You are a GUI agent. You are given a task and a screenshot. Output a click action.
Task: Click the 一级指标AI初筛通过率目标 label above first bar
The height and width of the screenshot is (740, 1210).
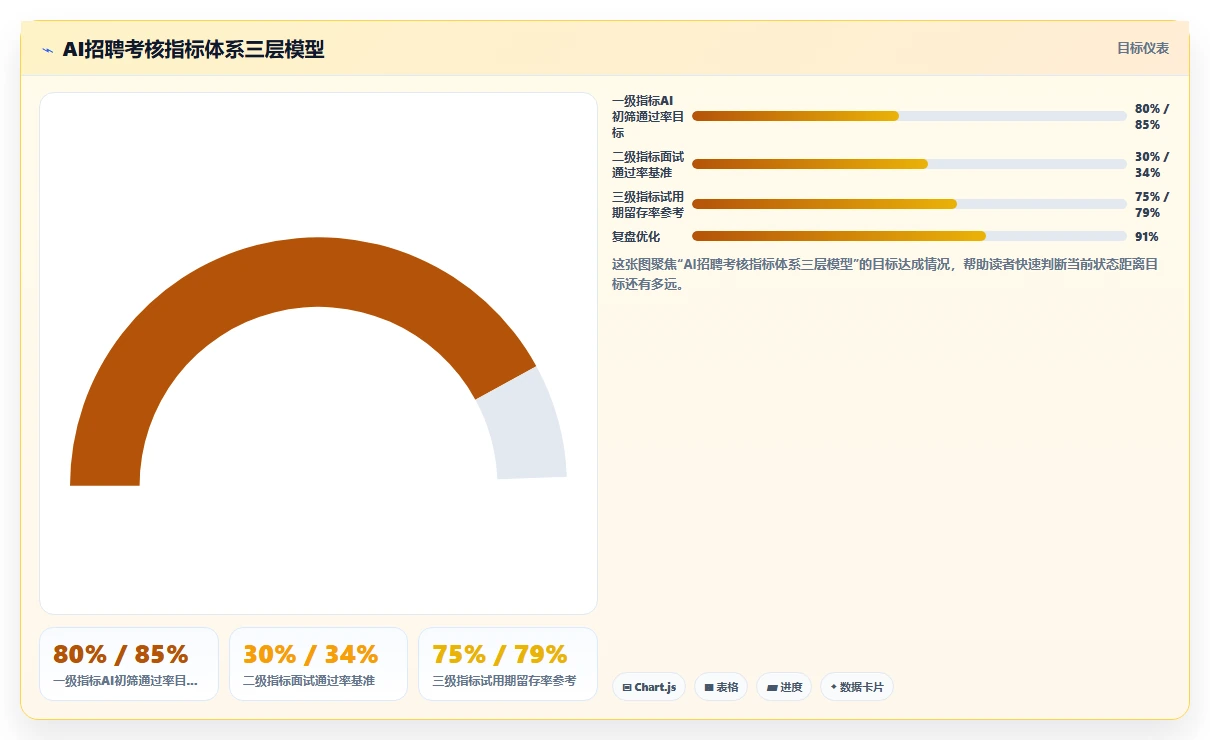648,117
